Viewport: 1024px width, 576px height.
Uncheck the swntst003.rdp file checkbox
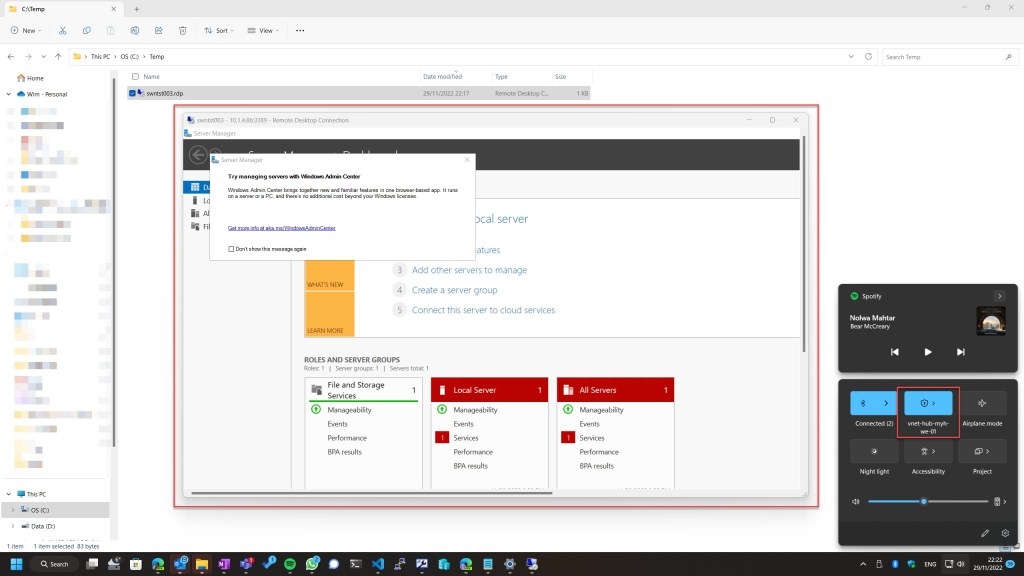tap(131, 93)
